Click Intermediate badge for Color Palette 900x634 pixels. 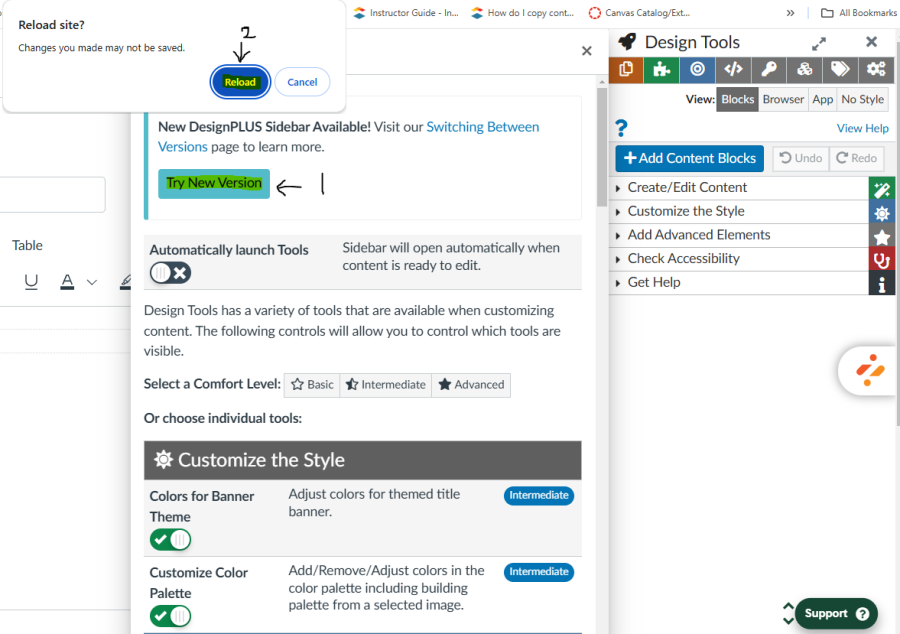(539, 572)
